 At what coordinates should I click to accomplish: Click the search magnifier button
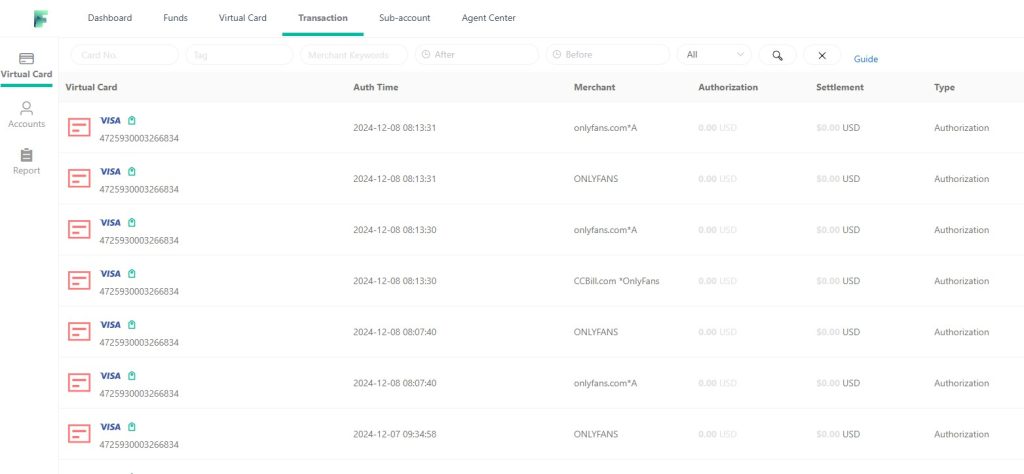(777, 55)
